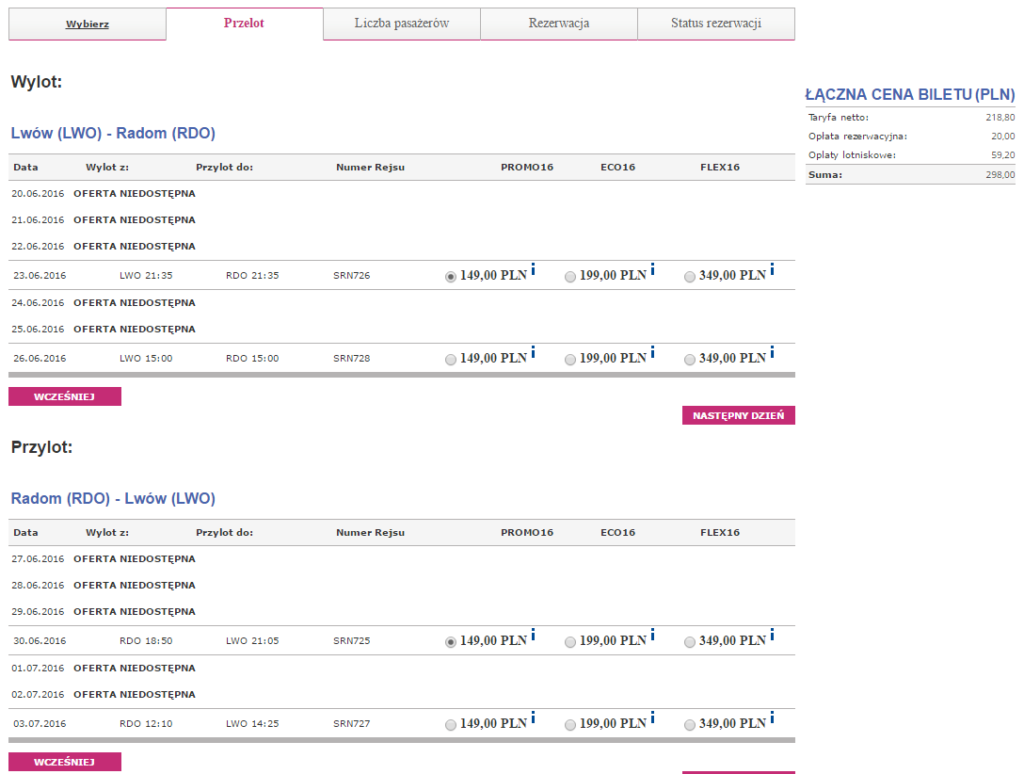Viewport: 1024px width, 774px height.
Task: Open the Status rezerwacji tab
Action: (716, 24)
